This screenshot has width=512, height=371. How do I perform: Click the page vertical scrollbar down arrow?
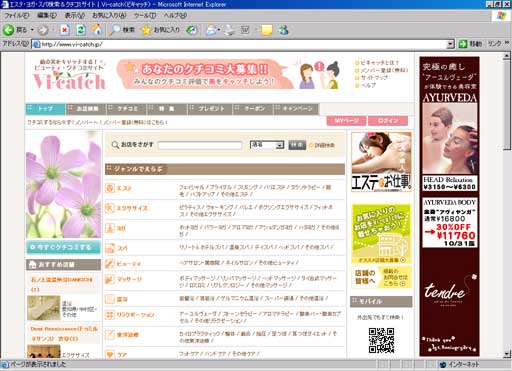[x=507, y=354]
